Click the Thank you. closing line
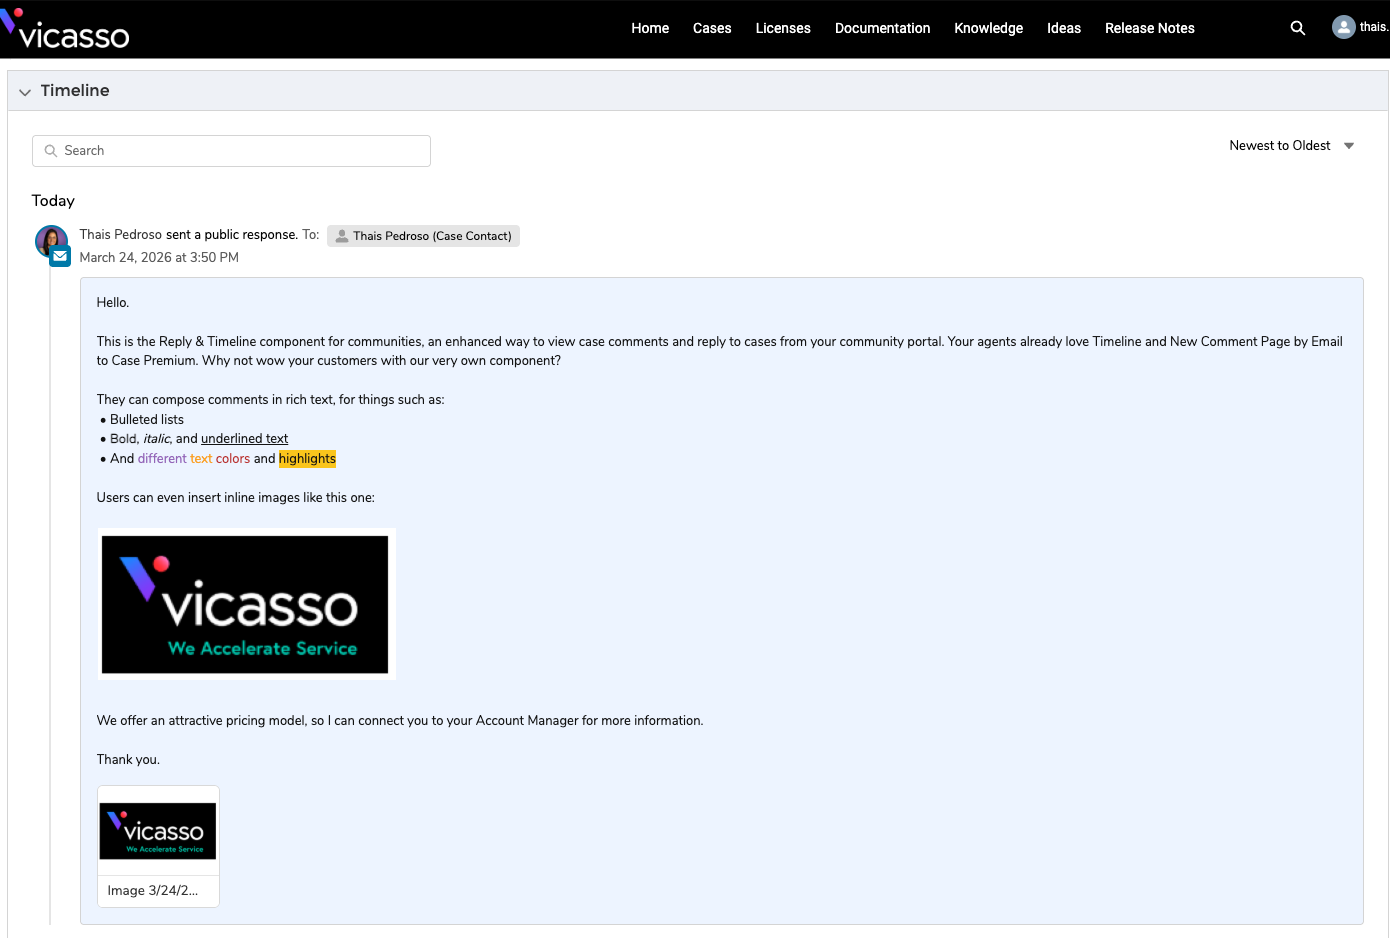The image size is (1390, 938). tap(128, 760)
